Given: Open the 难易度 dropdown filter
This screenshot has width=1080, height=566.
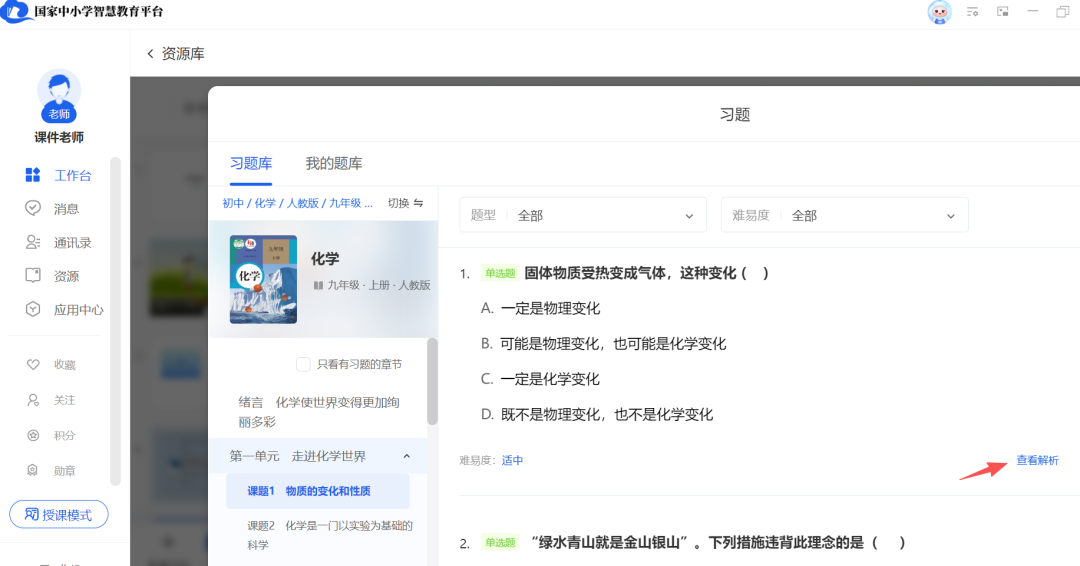Looking at the screenshot, I should coord(844,216).
